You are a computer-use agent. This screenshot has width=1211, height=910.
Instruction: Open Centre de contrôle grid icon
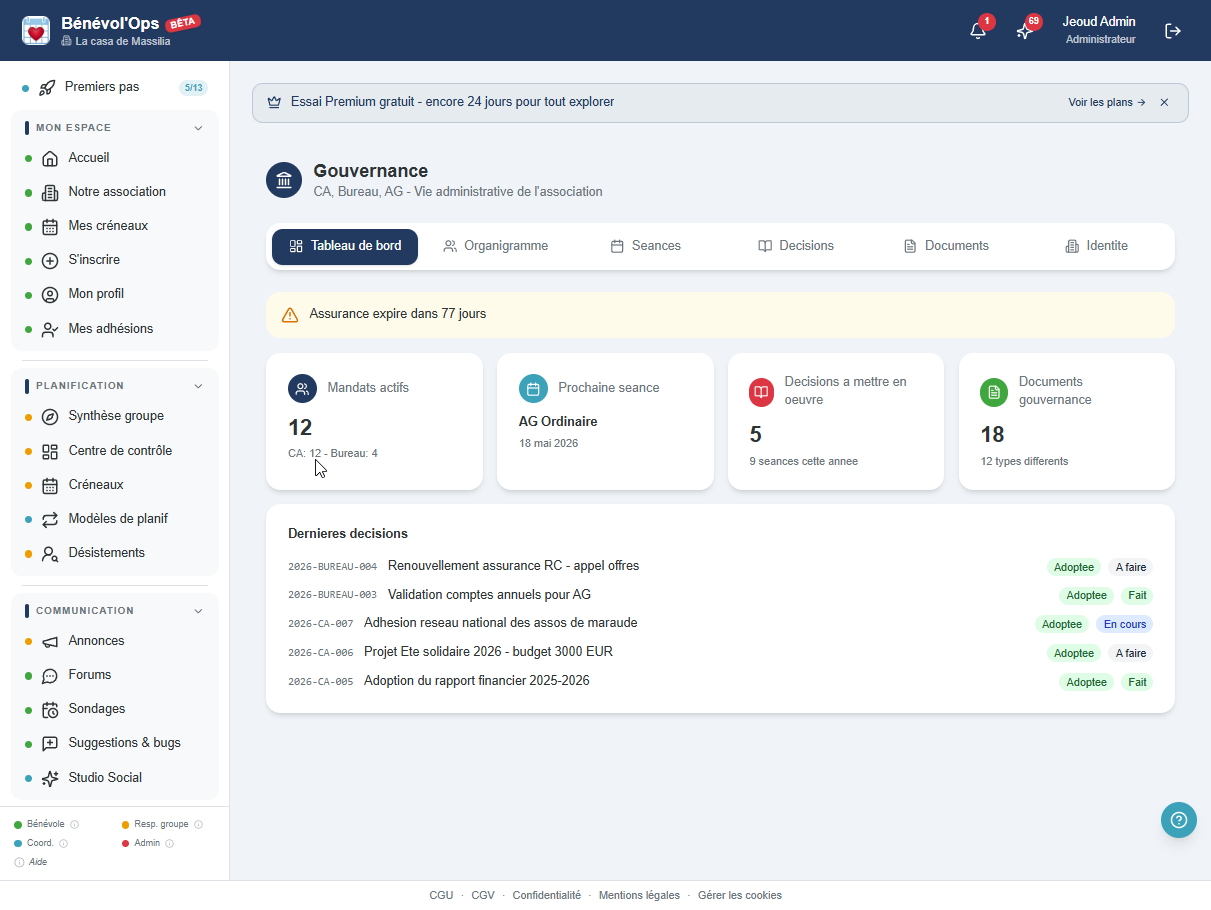tap(50, 451)
